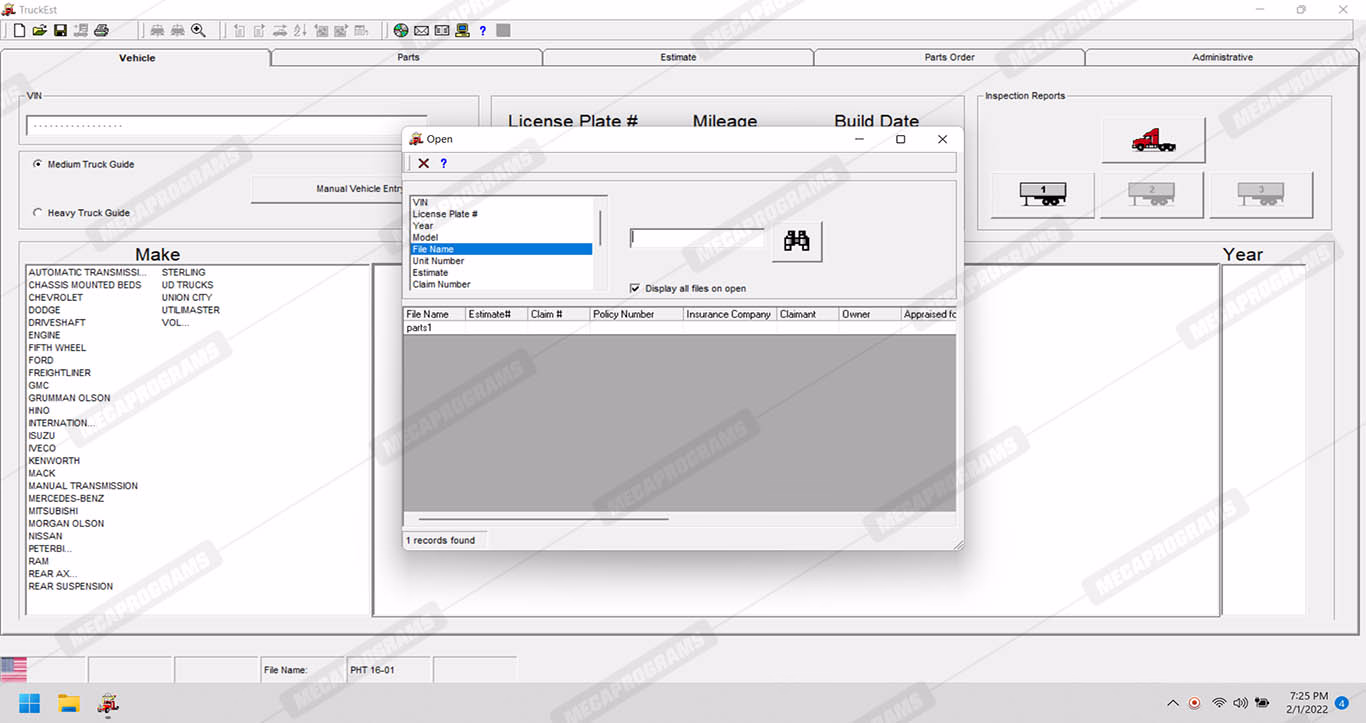Click the VIN input field
Image resolution: width=1366 pixels, height=723 pixels.
pyautogui.click(x=226, y=126)
